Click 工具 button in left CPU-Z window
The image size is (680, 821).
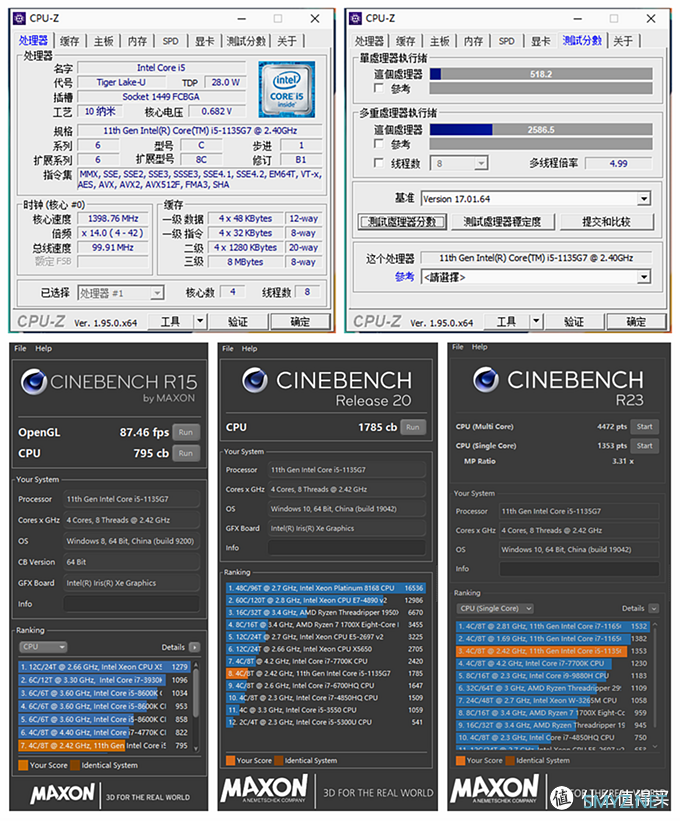point(170,321)
